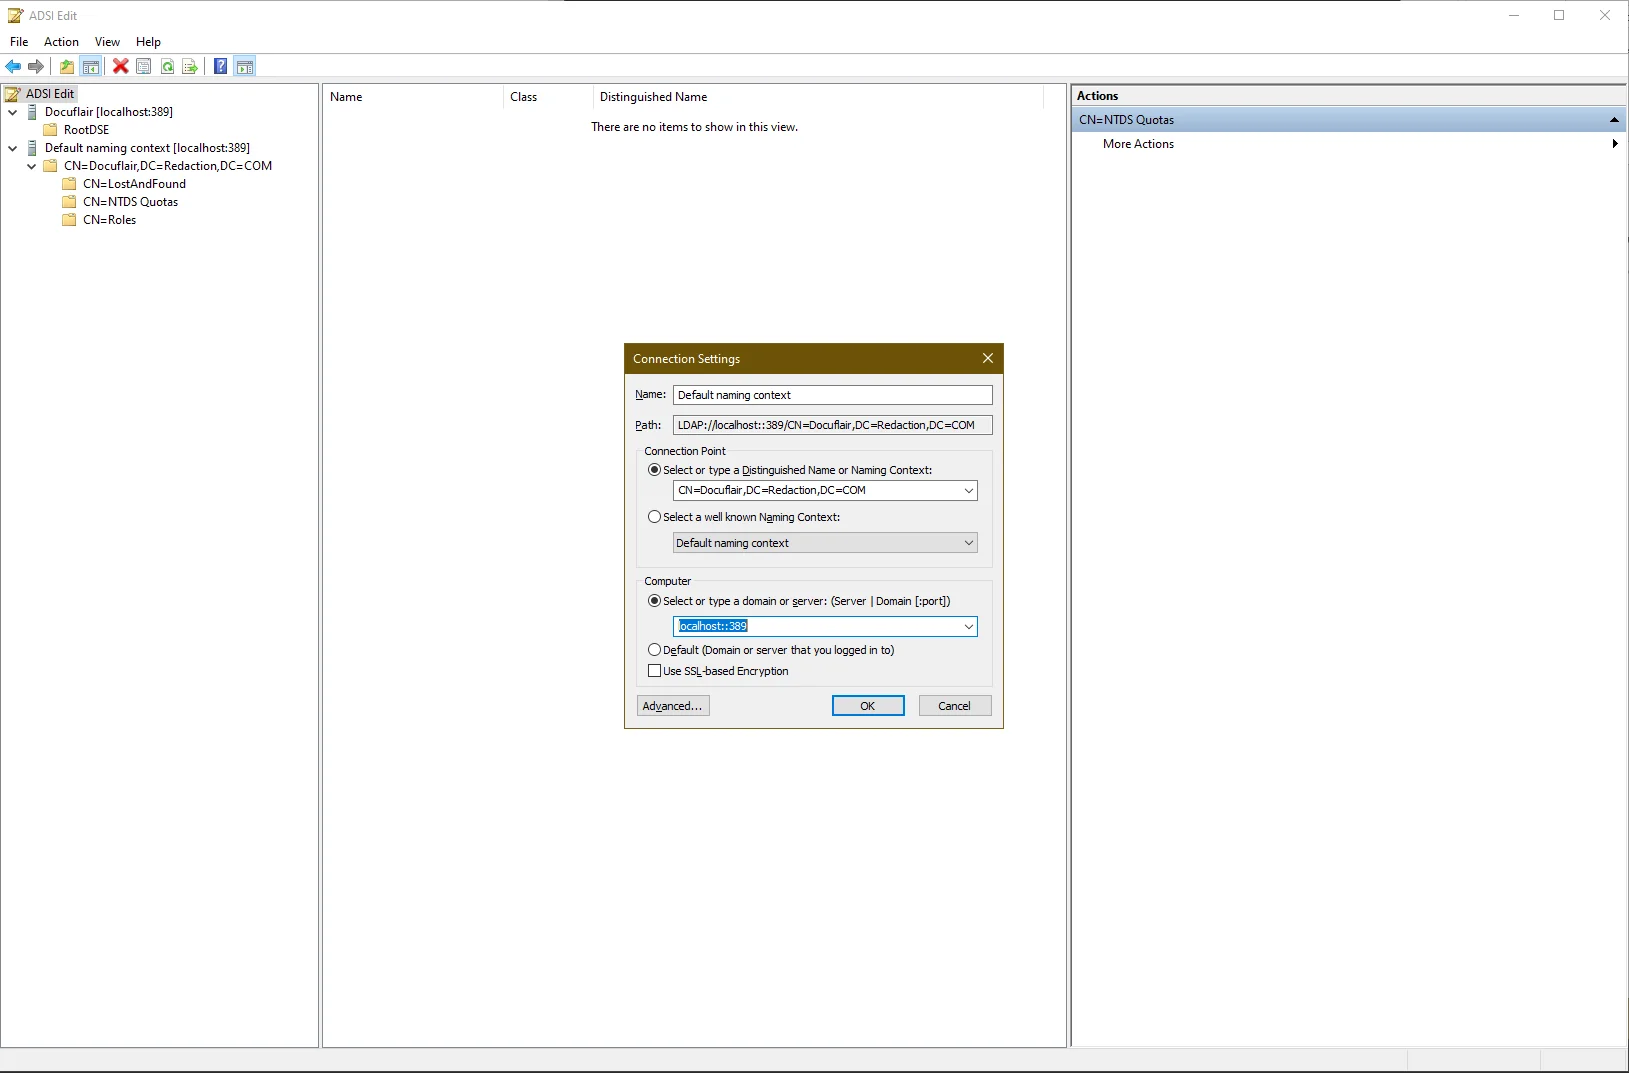
Task: Open the Distinguished Name combo box dropdown
Action: pyautogui.click(x=968, y=491)
